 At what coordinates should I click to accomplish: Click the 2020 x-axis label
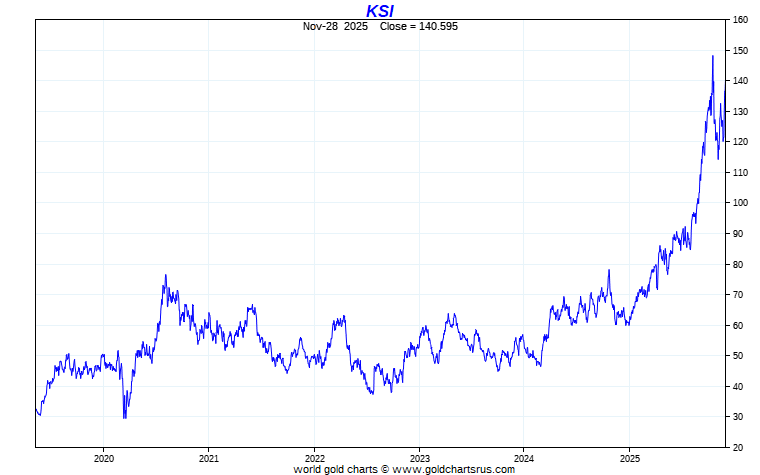click(x=104, y=459)
